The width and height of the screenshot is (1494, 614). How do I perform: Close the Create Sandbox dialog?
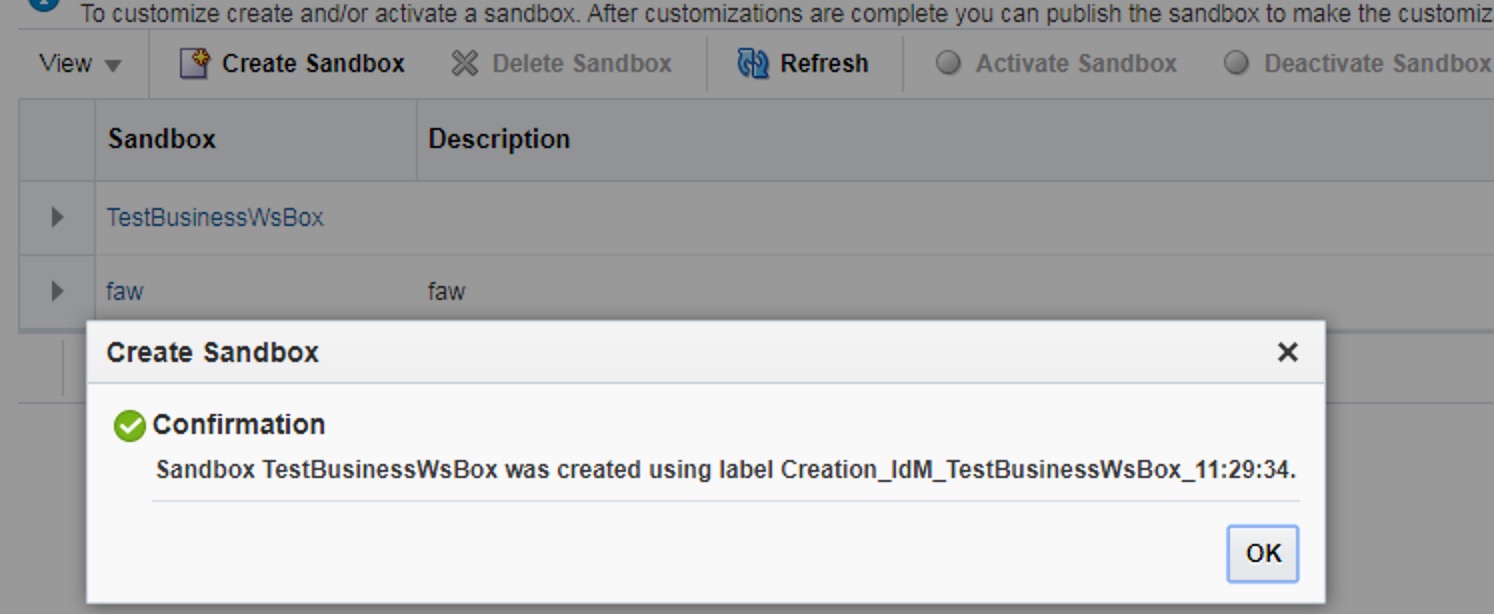click(1288, 352)
